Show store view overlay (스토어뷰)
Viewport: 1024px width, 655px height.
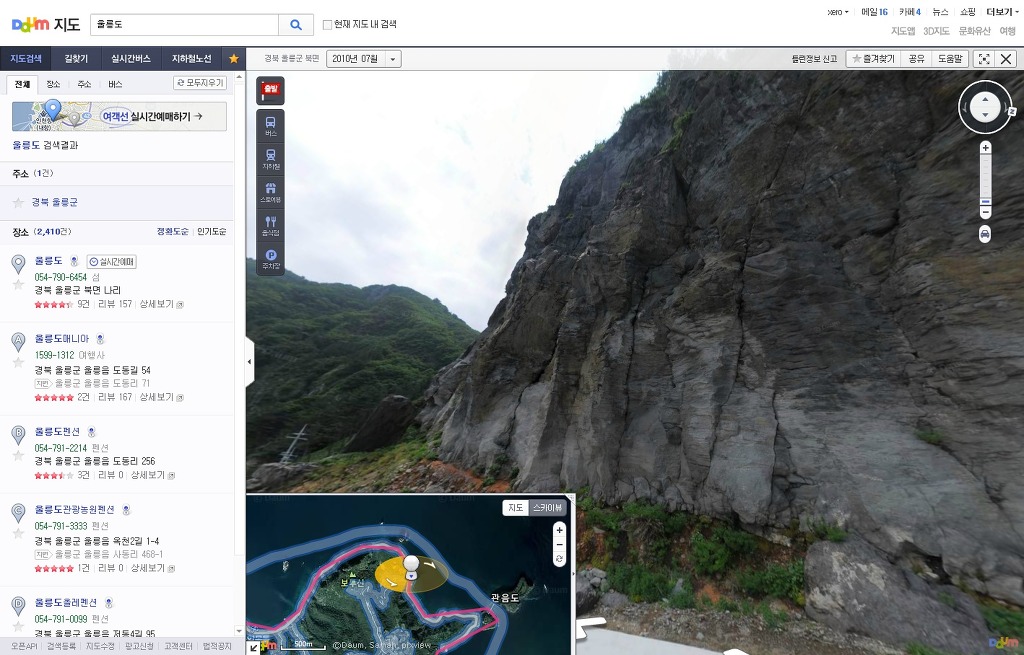(x=270, y=192)
